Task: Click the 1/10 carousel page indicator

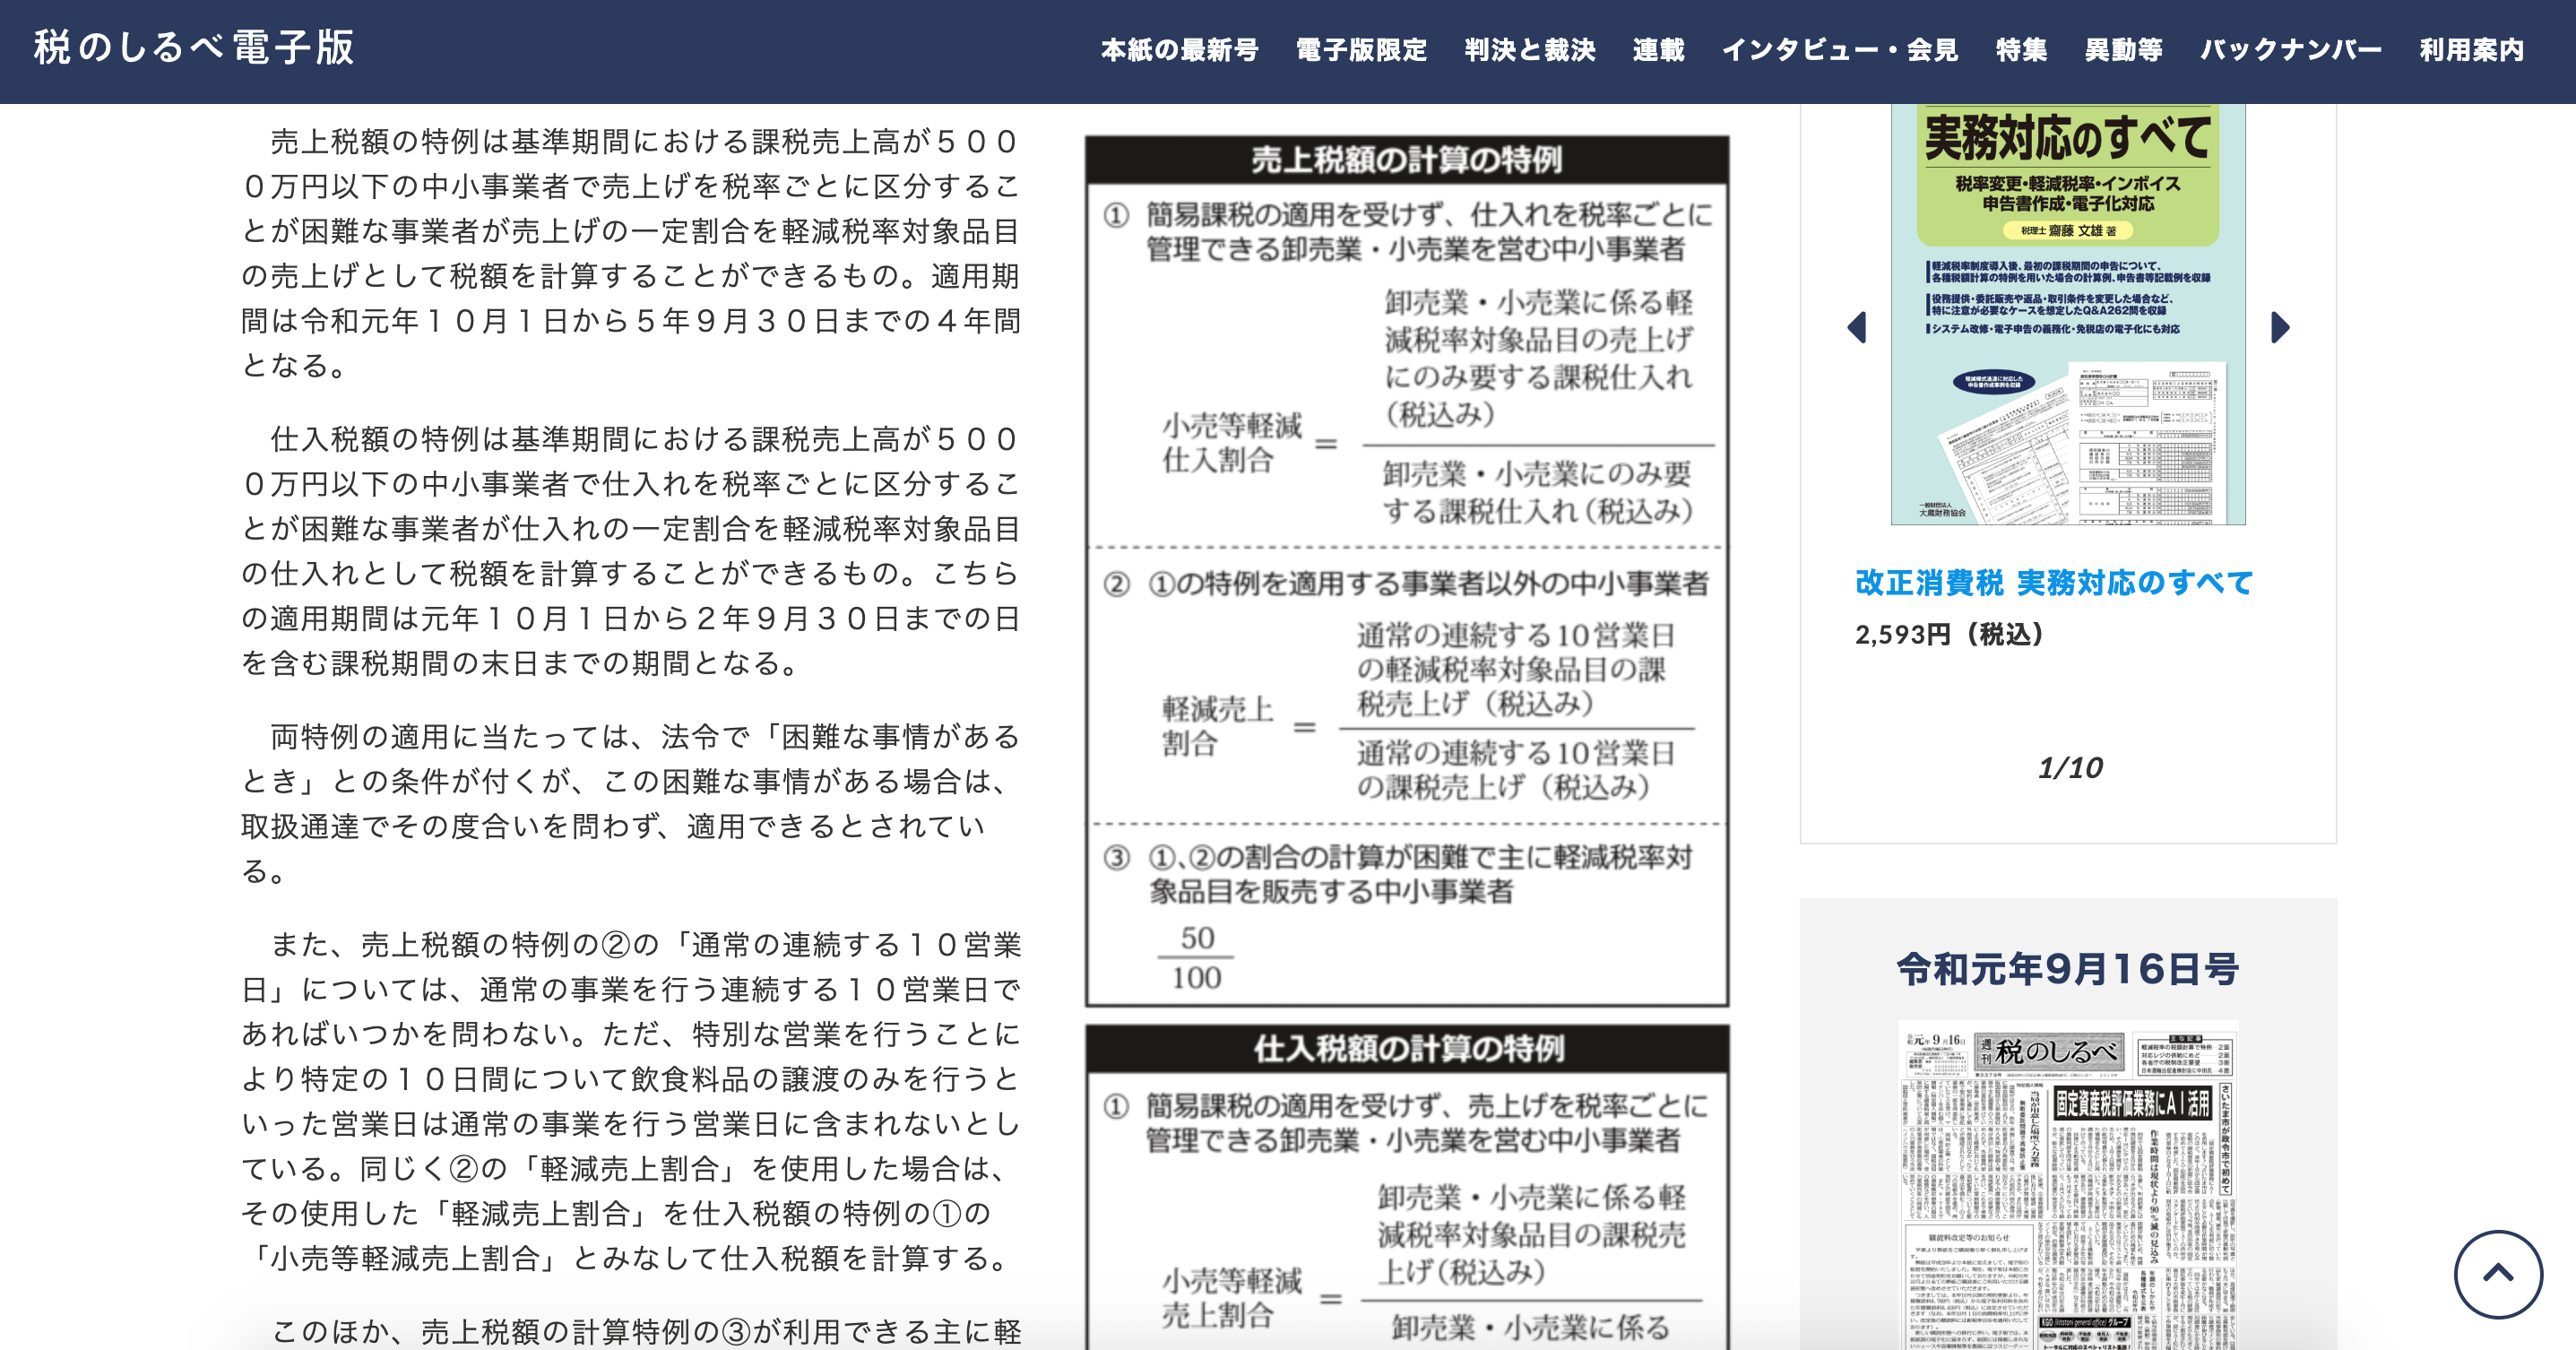Action: pos(2069,768)
